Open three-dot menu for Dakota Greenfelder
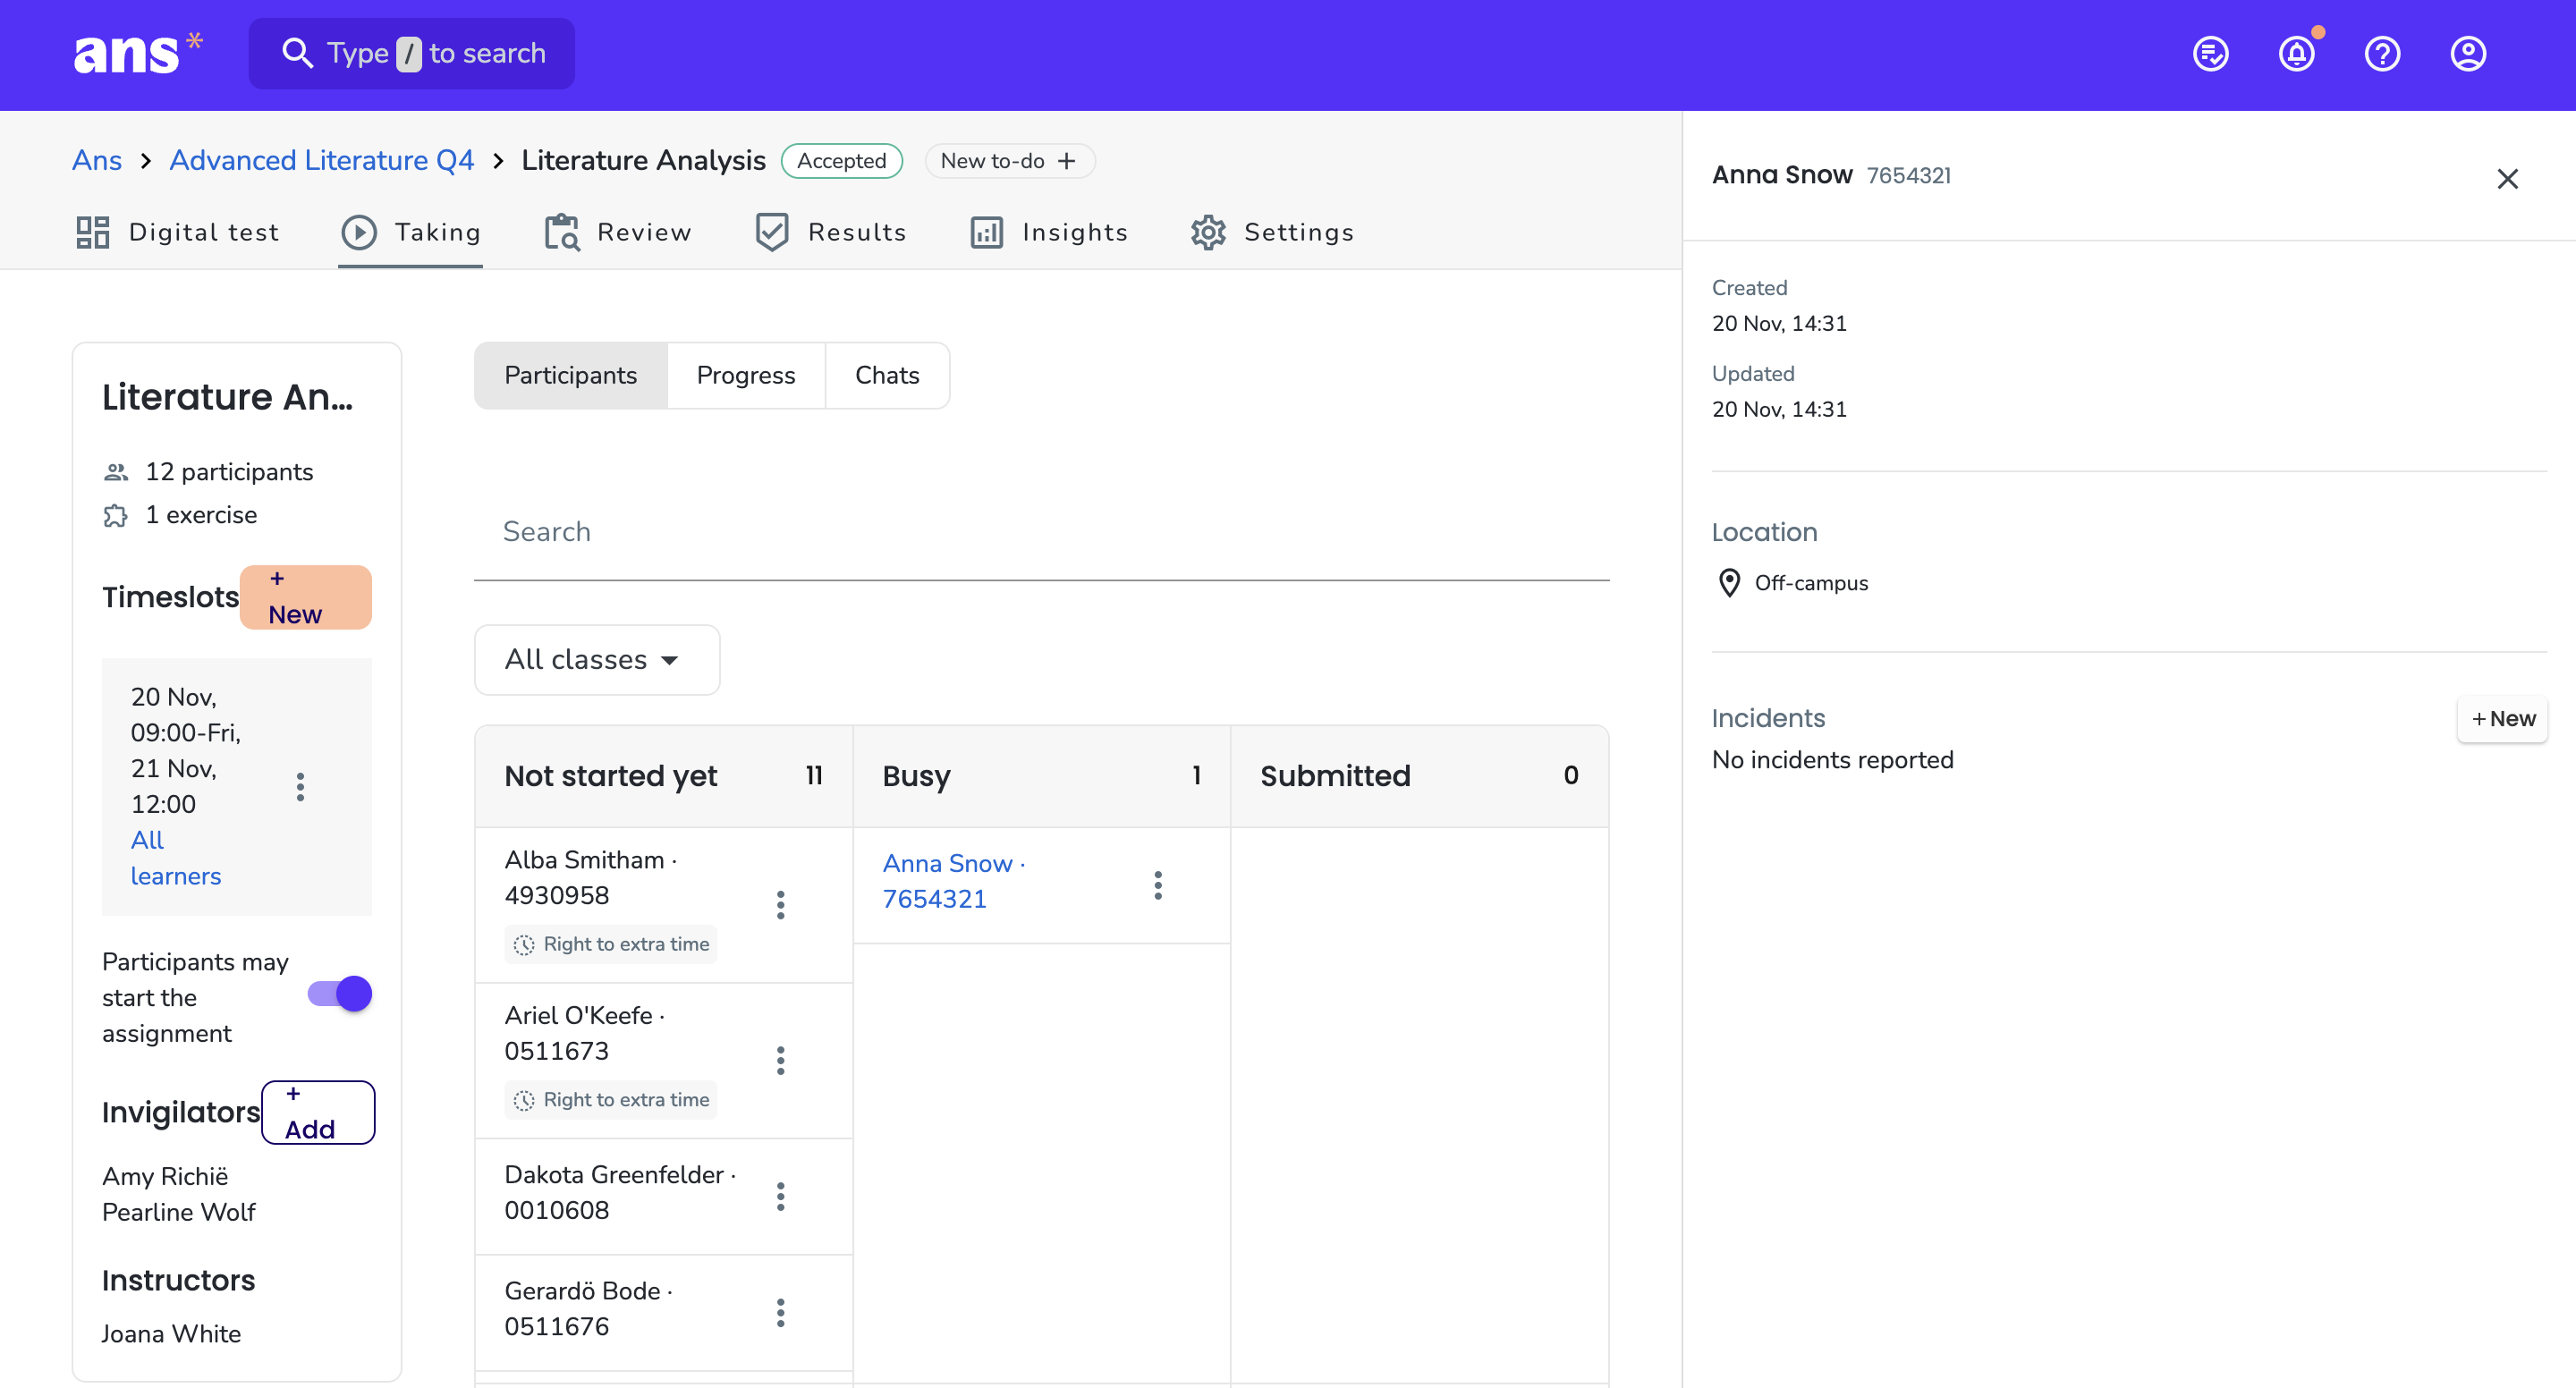 [781, 1196]
